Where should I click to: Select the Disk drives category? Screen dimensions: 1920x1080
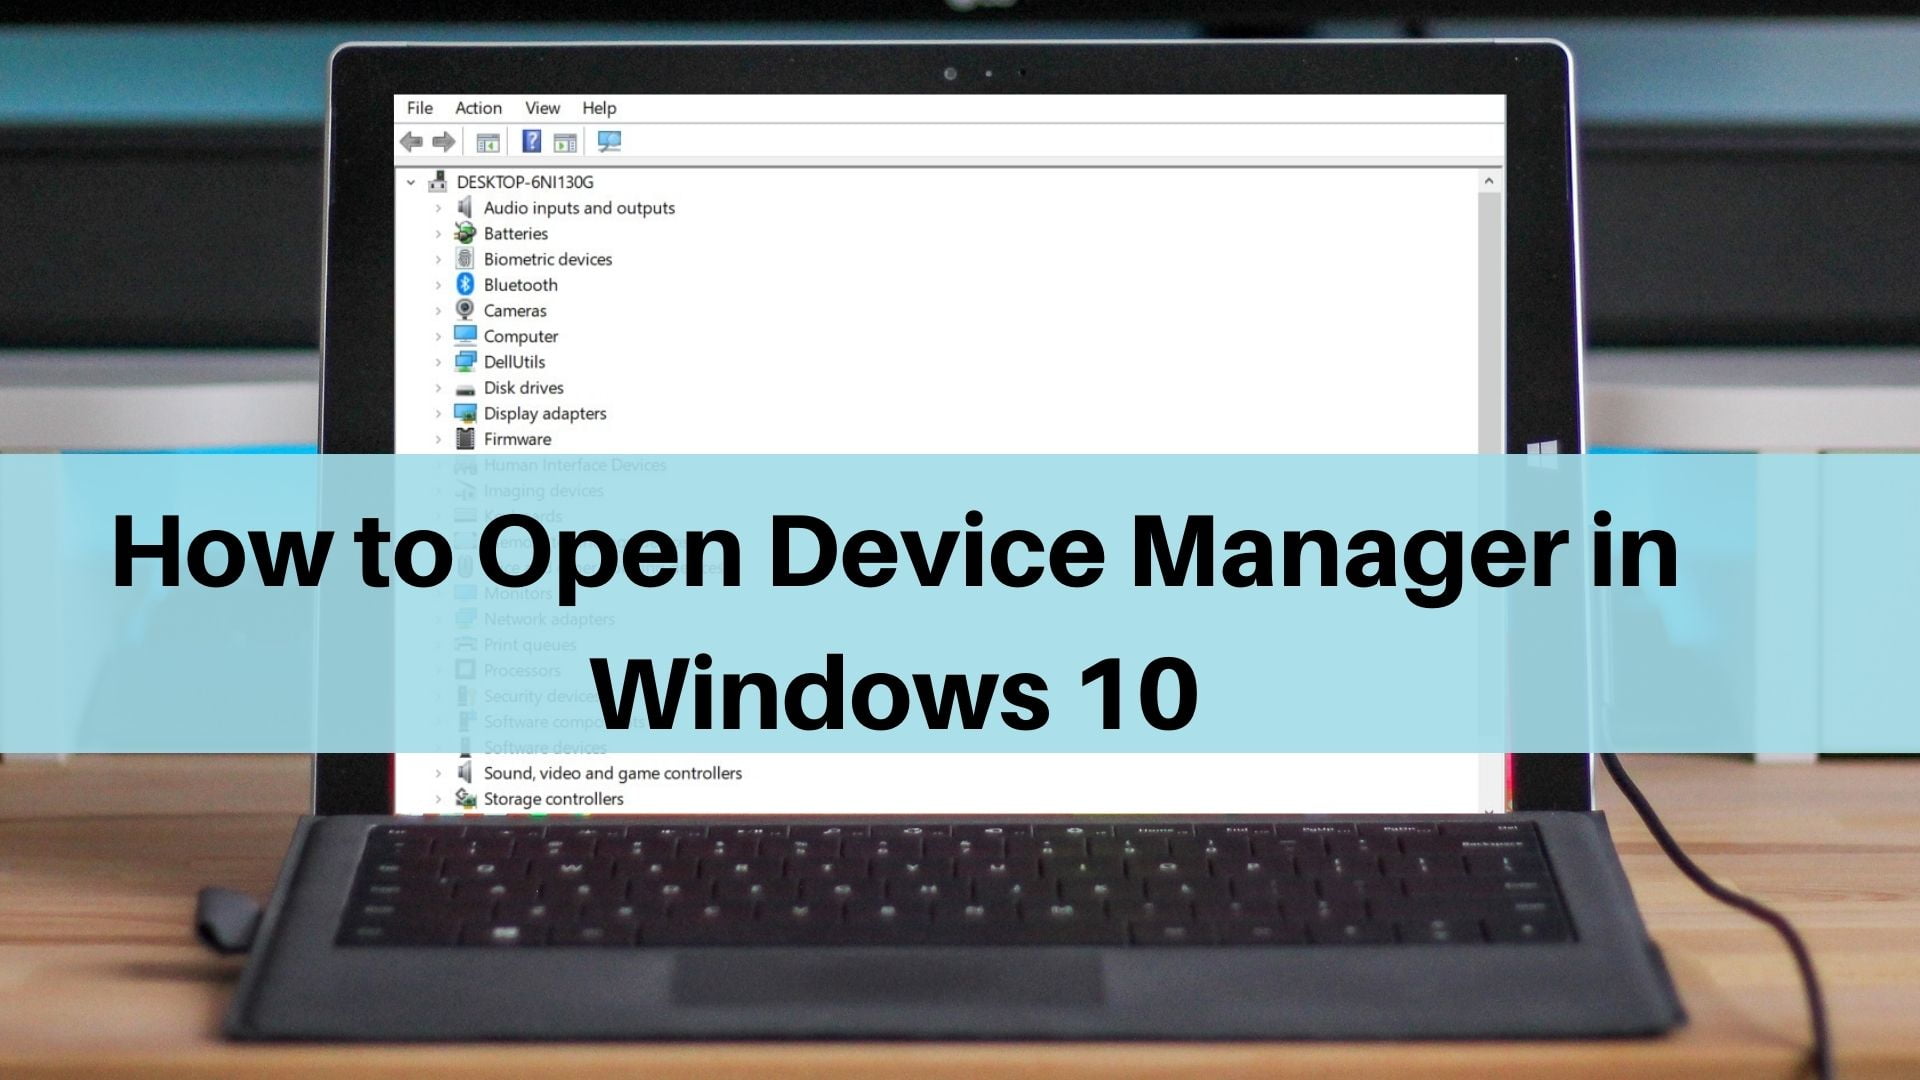525,386
